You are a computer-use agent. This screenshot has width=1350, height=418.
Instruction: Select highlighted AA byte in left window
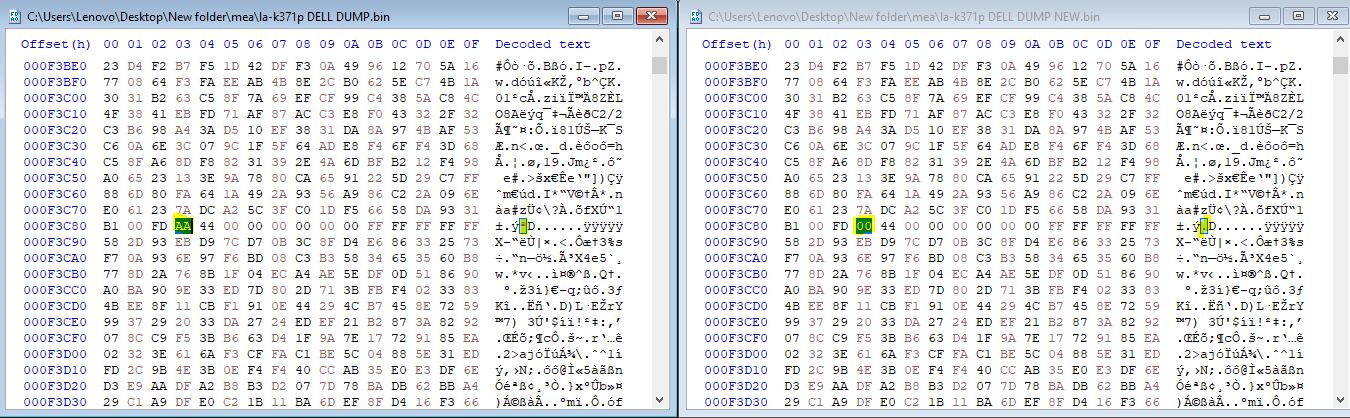click(183, 226)
